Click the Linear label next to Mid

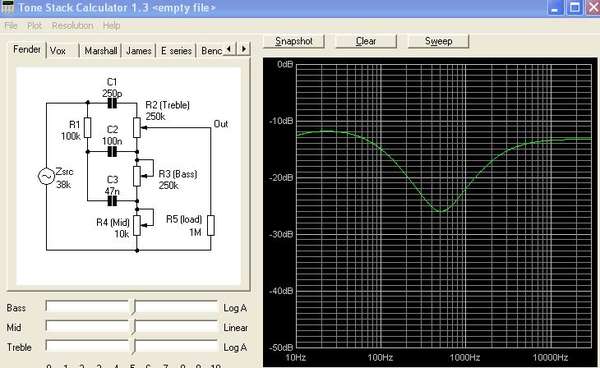tap(236, 328)
